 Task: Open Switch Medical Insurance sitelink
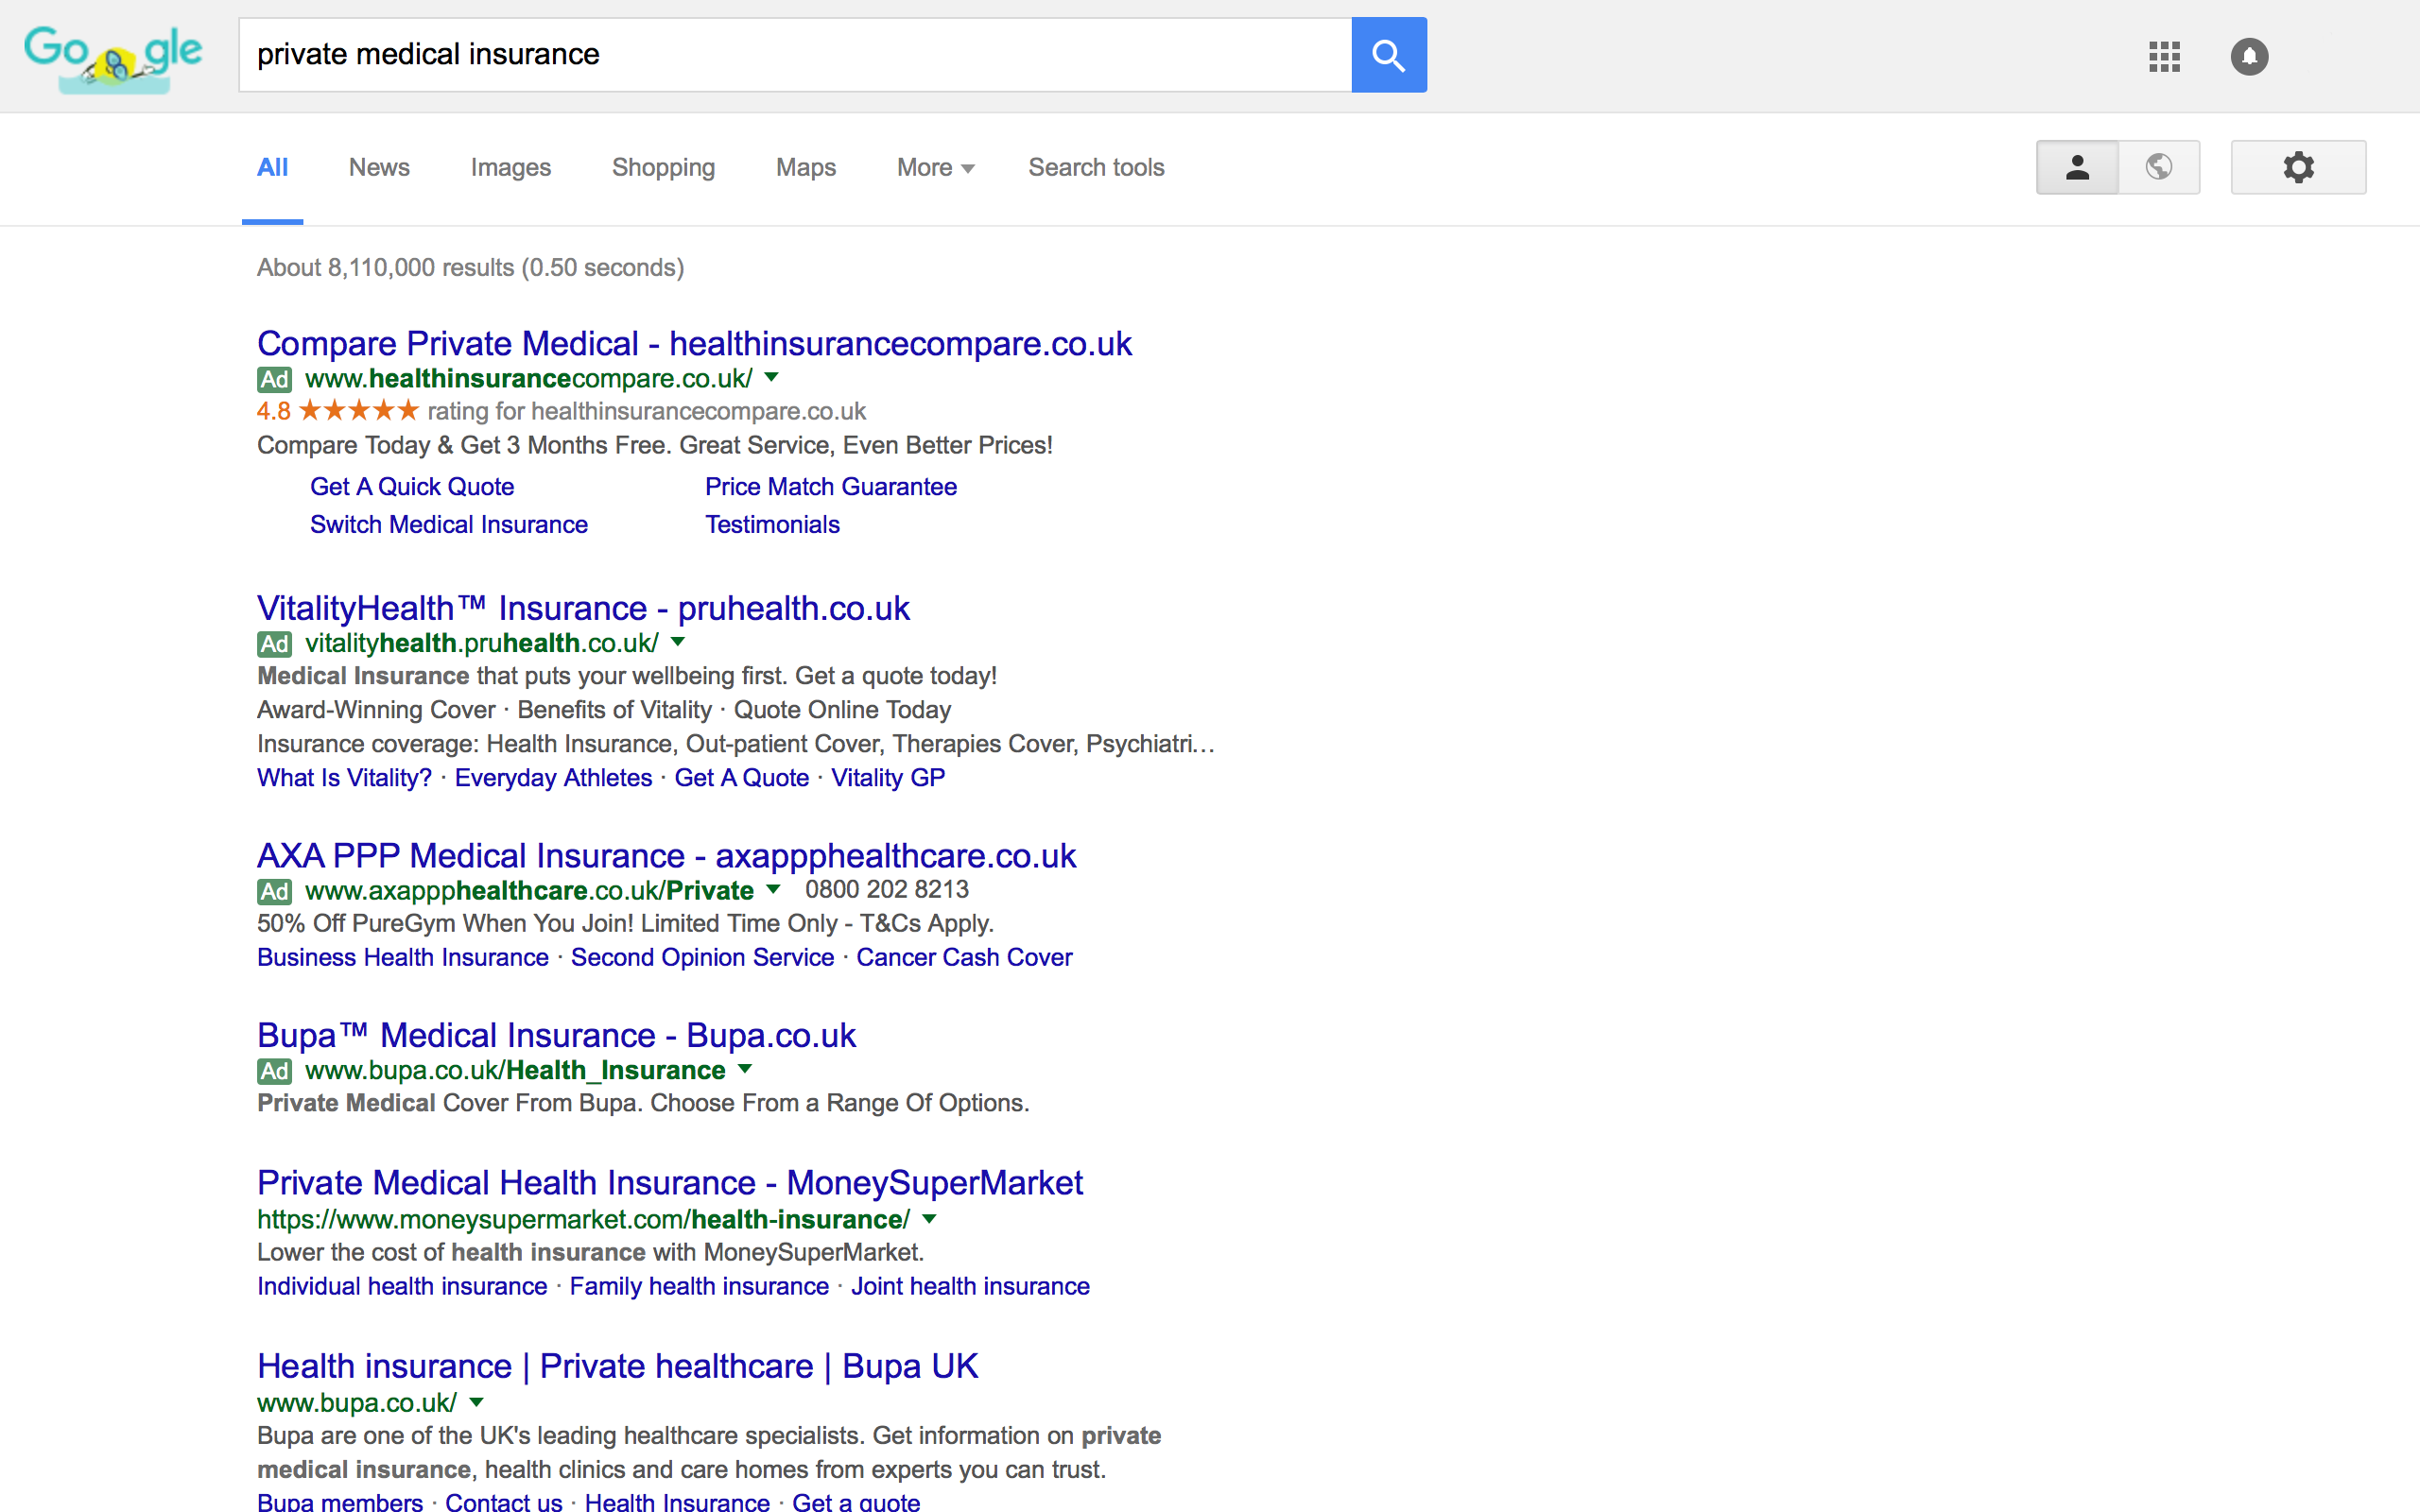[449, 524]
